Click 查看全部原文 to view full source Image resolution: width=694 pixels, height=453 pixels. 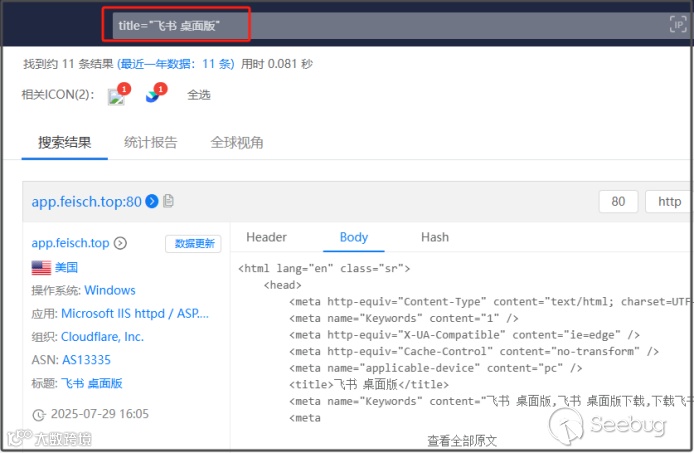click(462, 441)
